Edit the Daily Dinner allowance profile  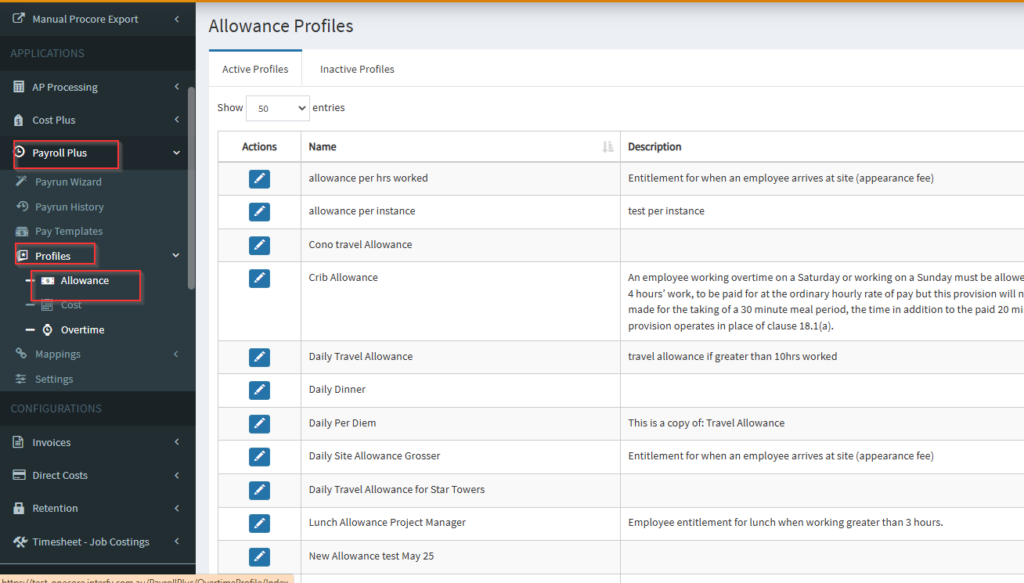click(259, 390)
